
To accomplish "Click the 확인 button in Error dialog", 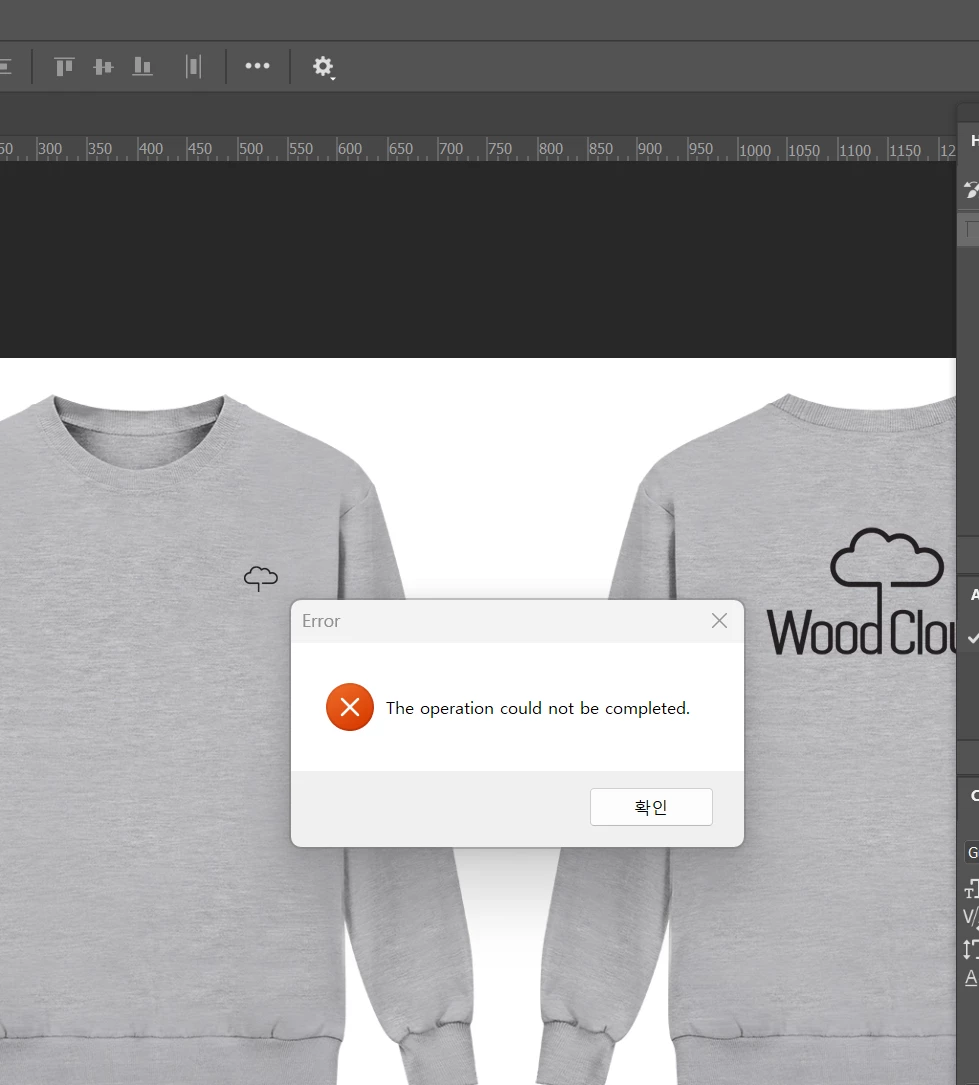I will [x=651, y=807].
